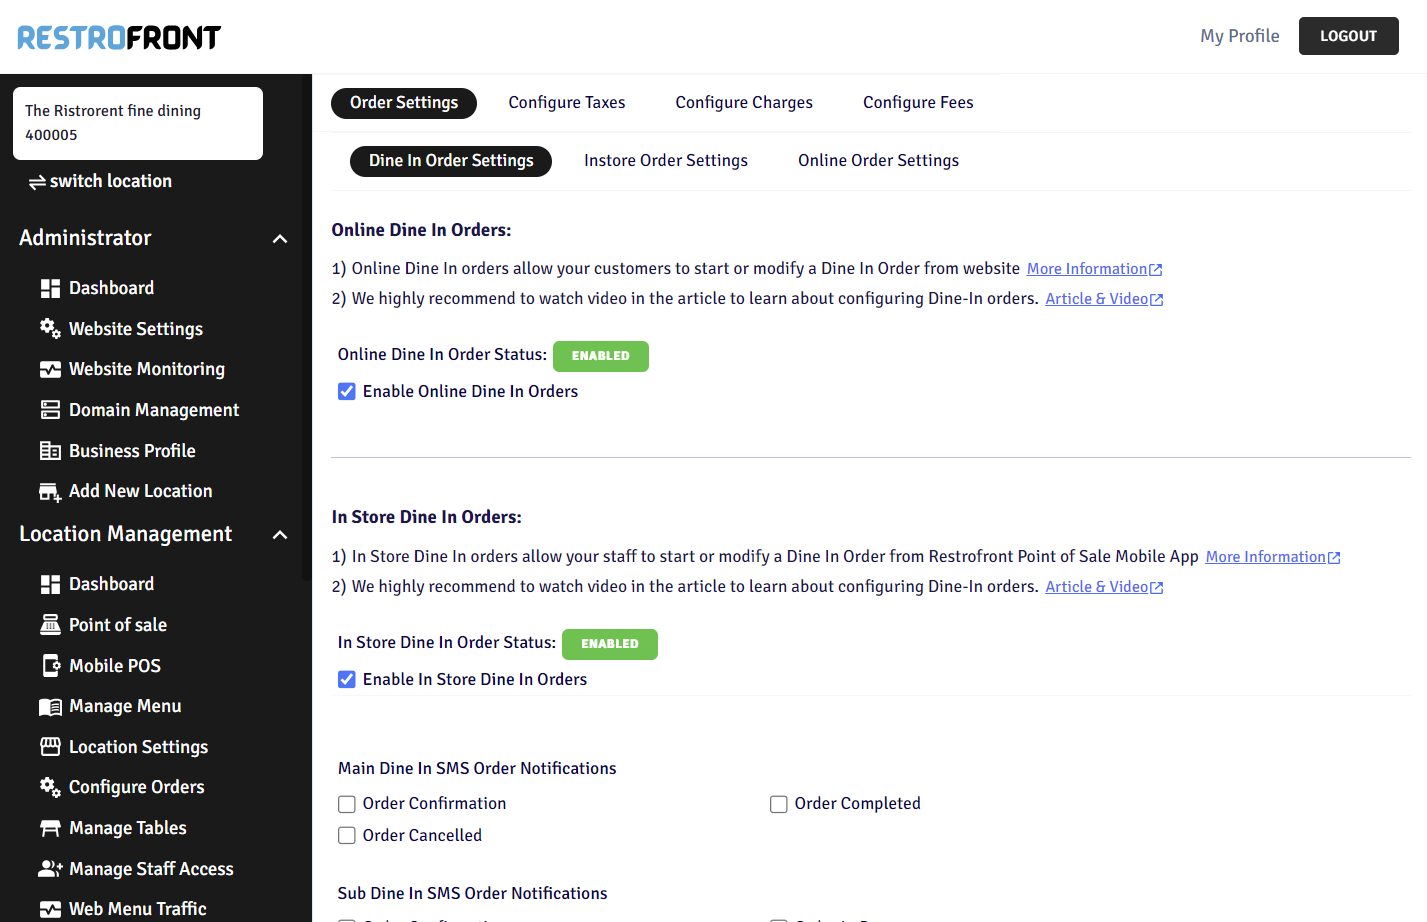The height and width of the screenshot is (922, 1427).
Task: Open the Configure Charges tab
Action: click(x=744, y=103)
